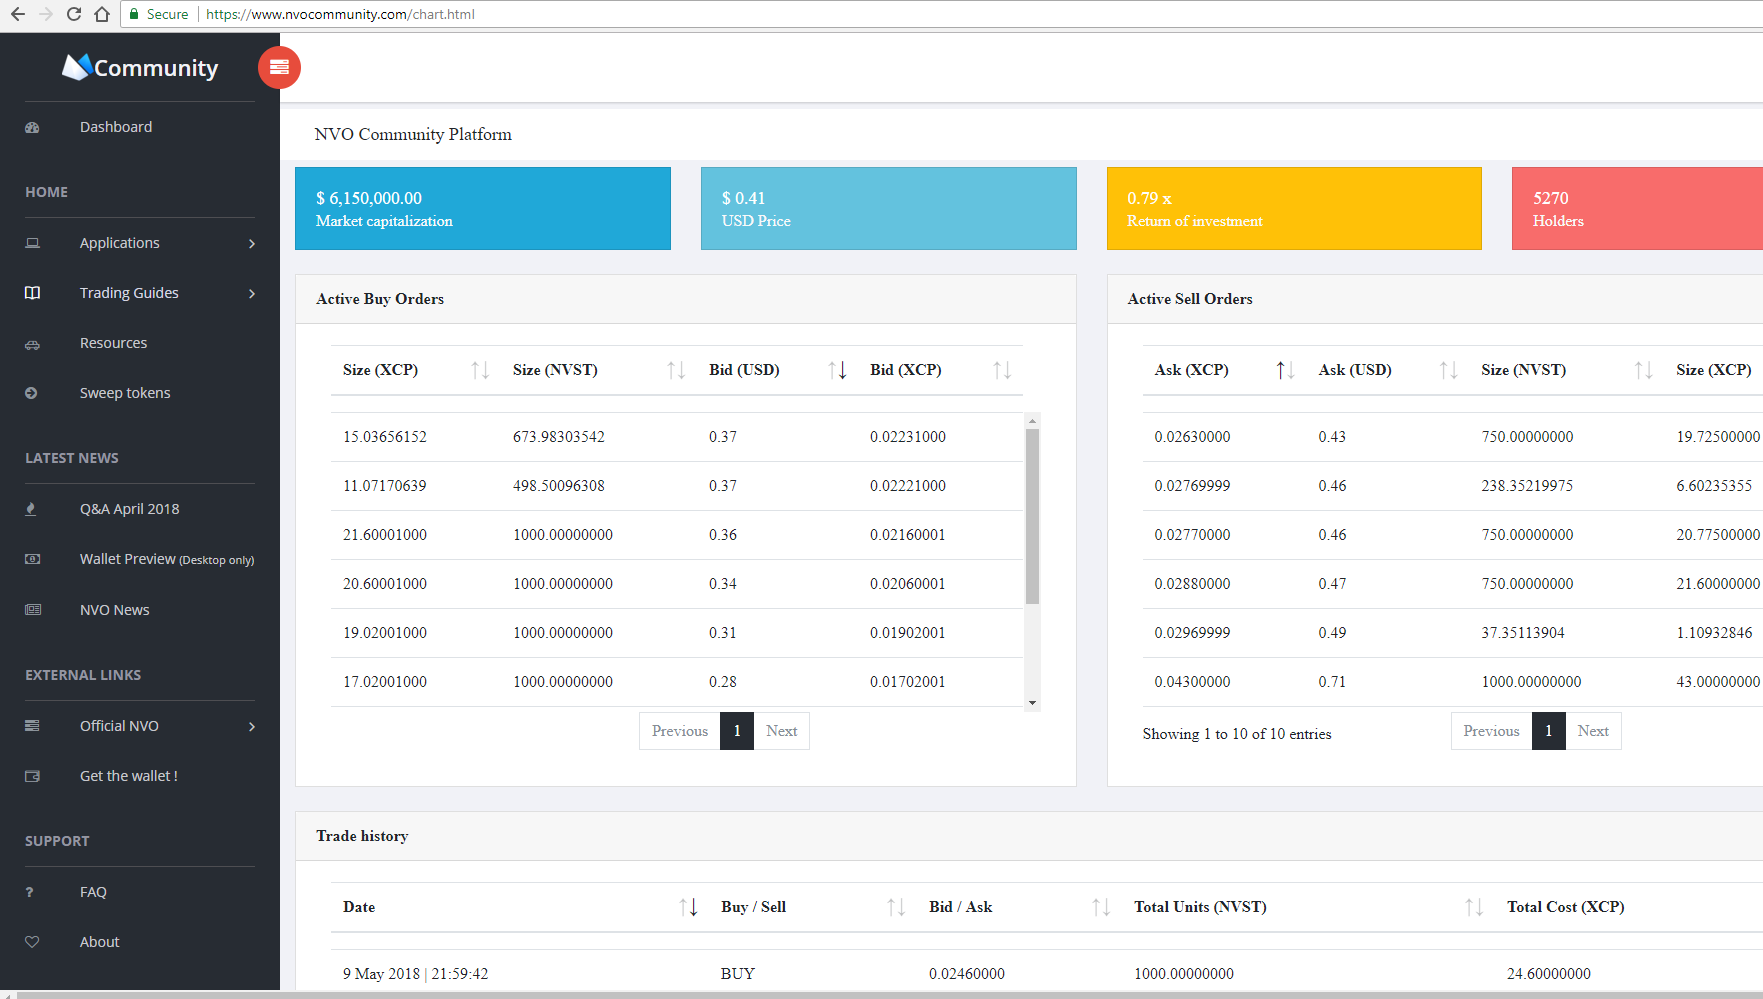Screen dimensions: 1763x999
Task: Click Previous in Active Sell Orders pagination
Action: (x=1491, y=731)
